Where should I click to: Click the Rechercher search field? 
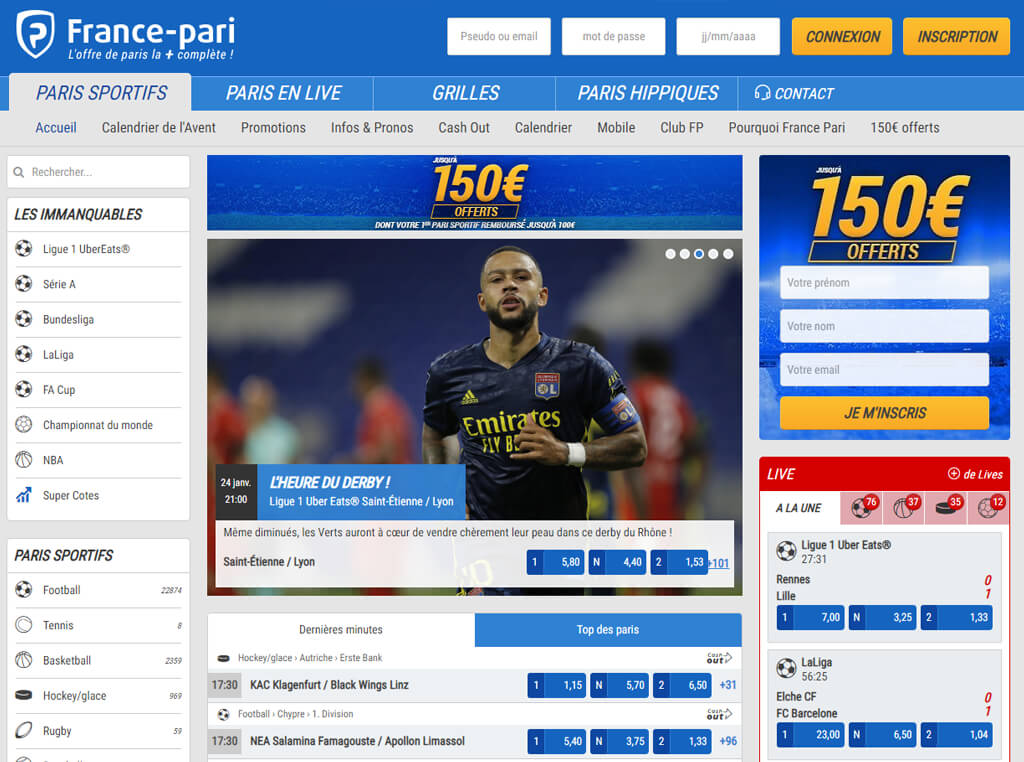[x=99, y=172]
